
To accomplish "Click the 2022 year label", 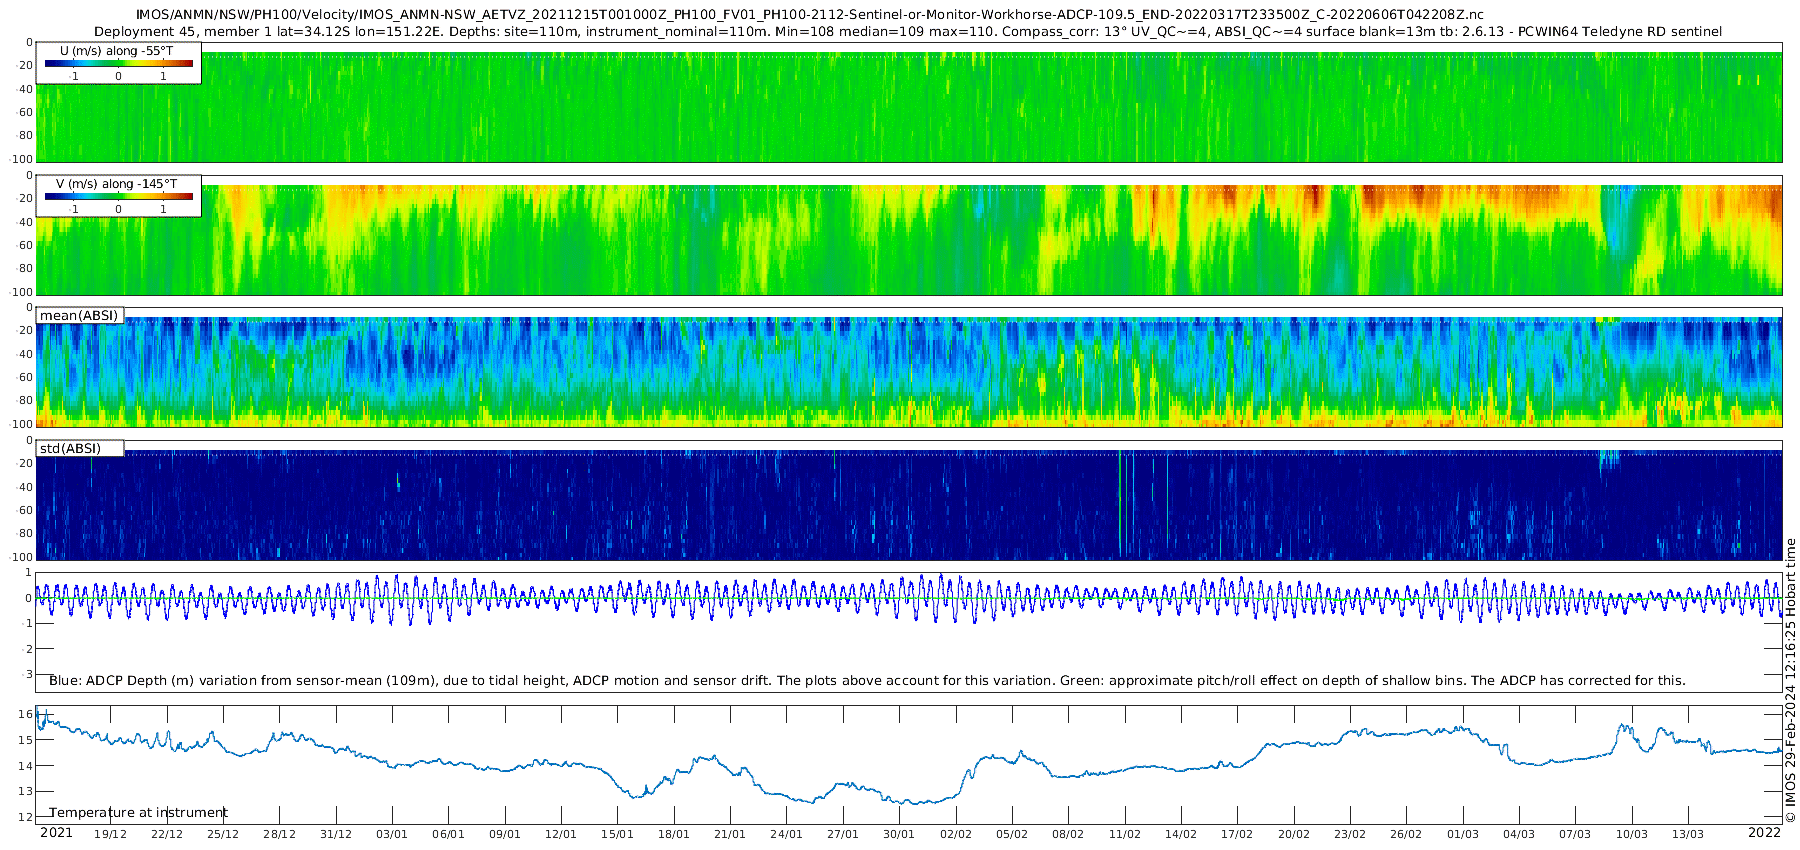I will coord(1764,832).
